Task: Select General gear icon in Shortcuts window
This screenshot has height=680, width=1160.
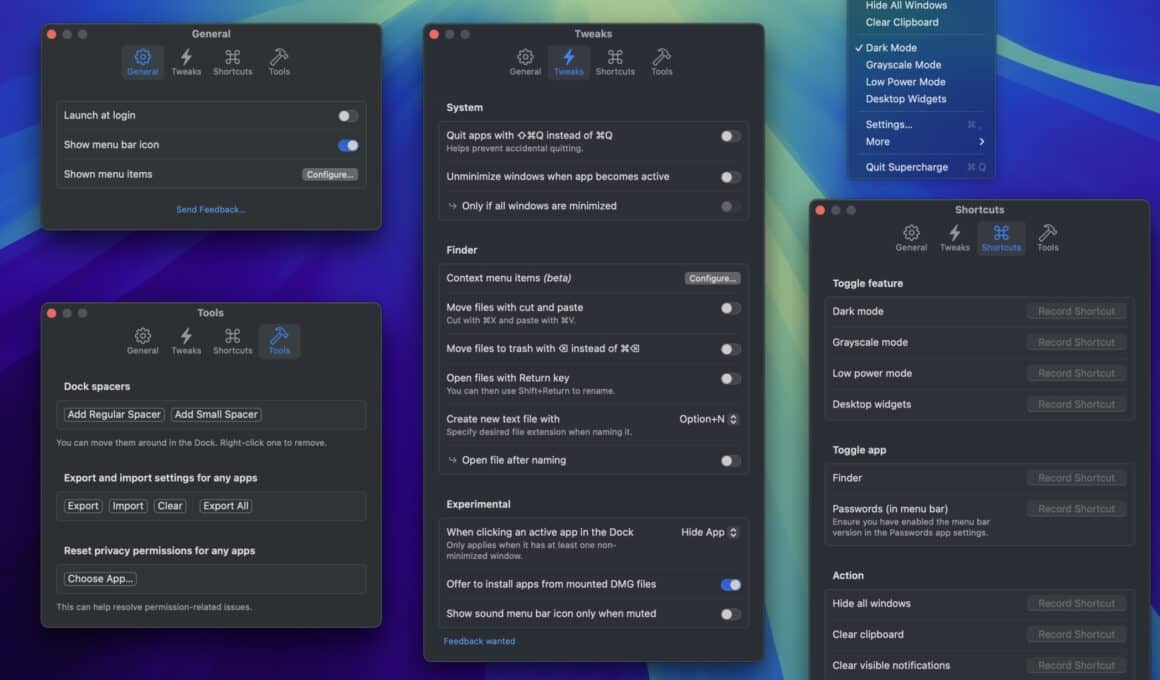Action: coord(911,238)
